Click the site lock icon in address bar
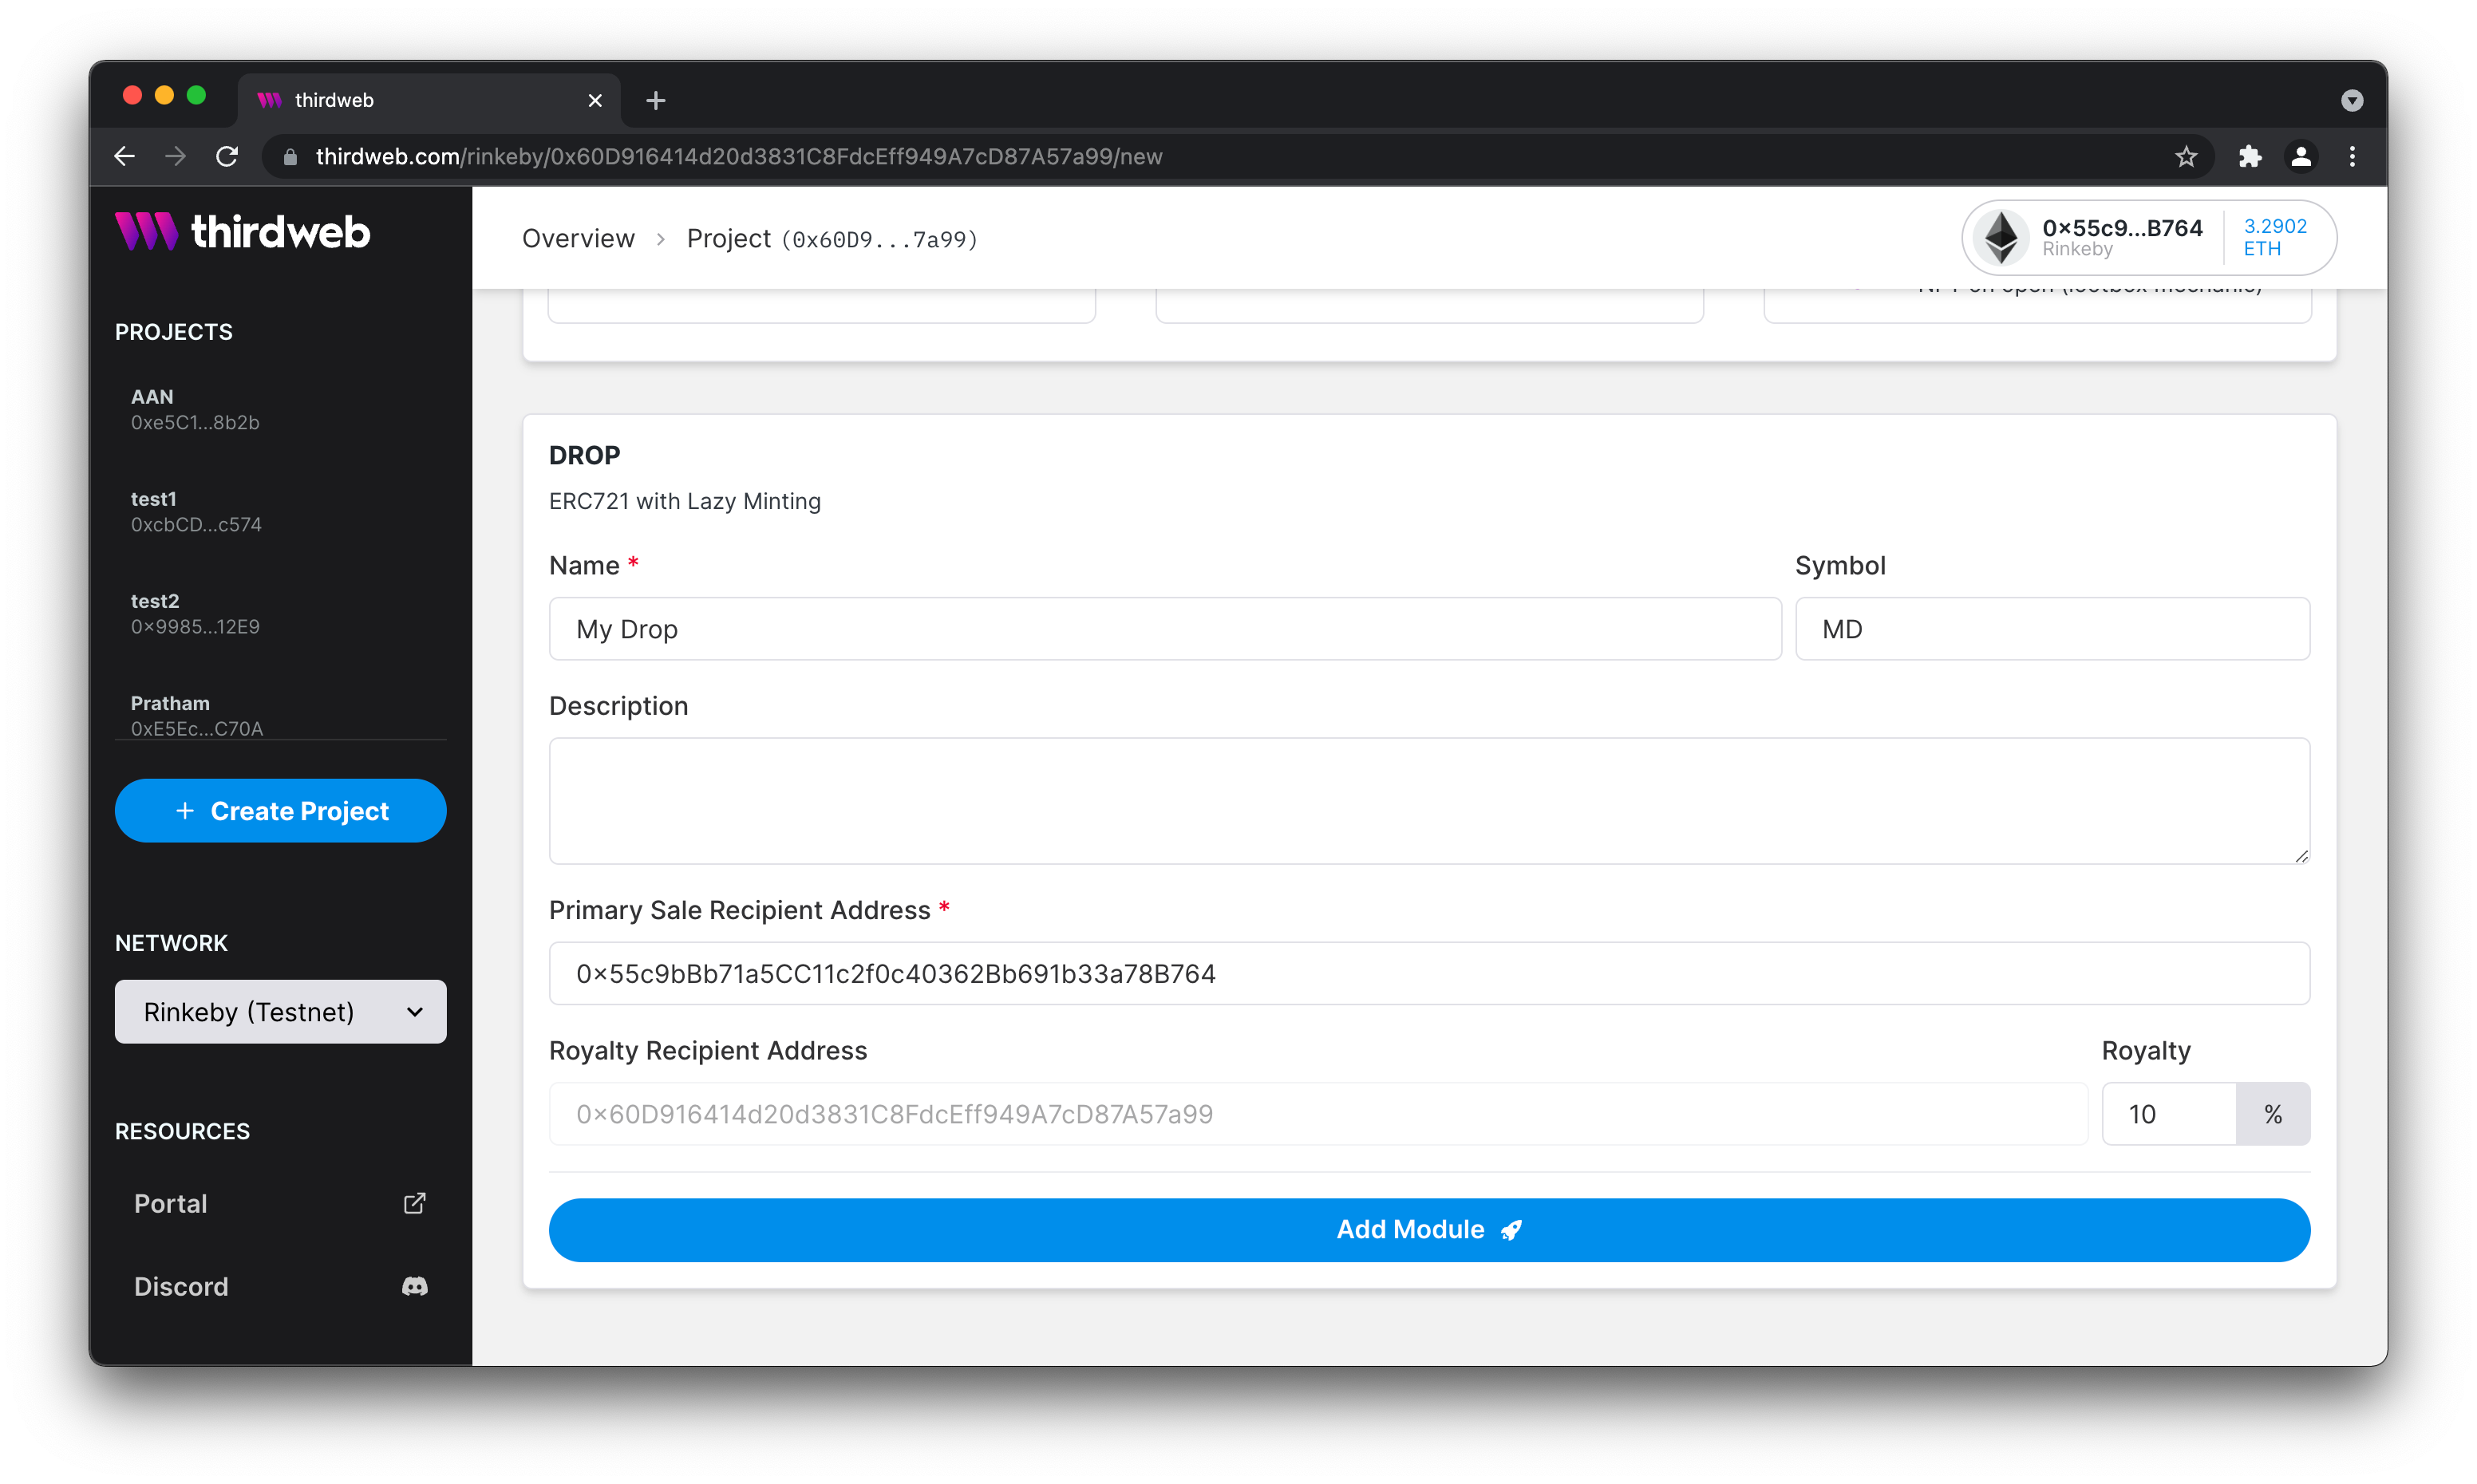The width and height of the screenshot is (2477, 1484). [x=290, y=156]
